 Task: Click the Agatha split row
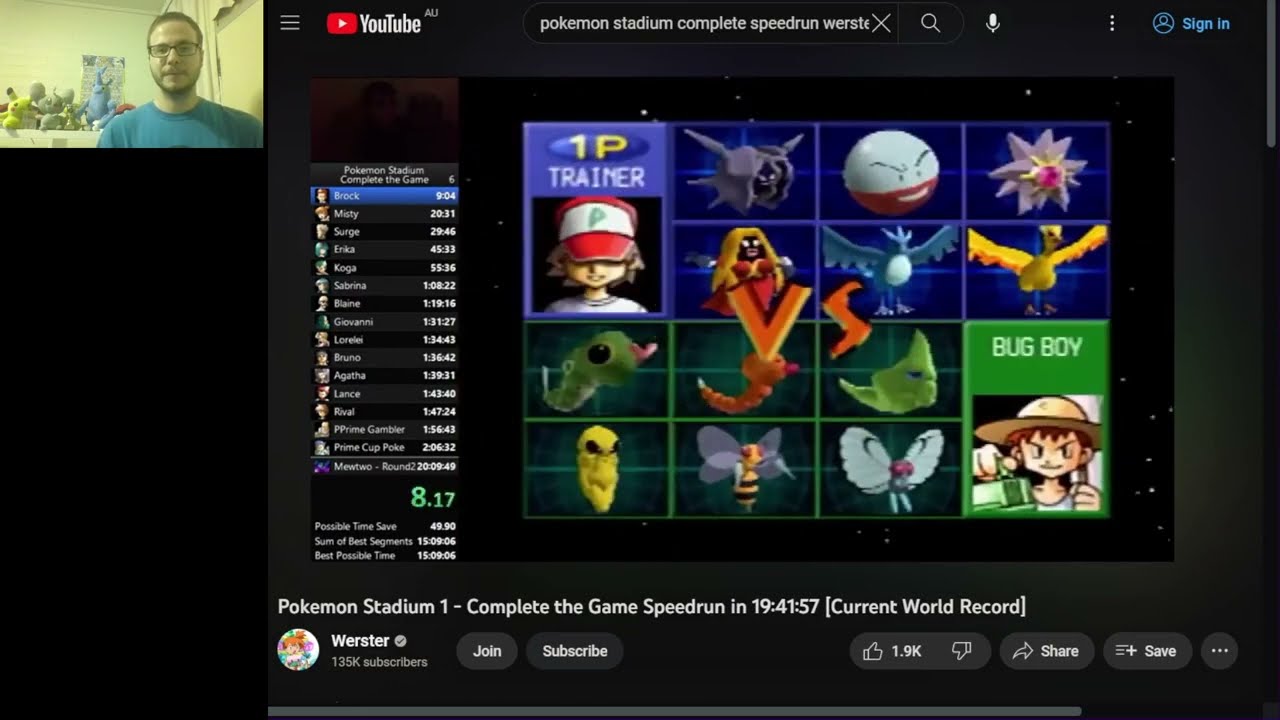point(385,376)
